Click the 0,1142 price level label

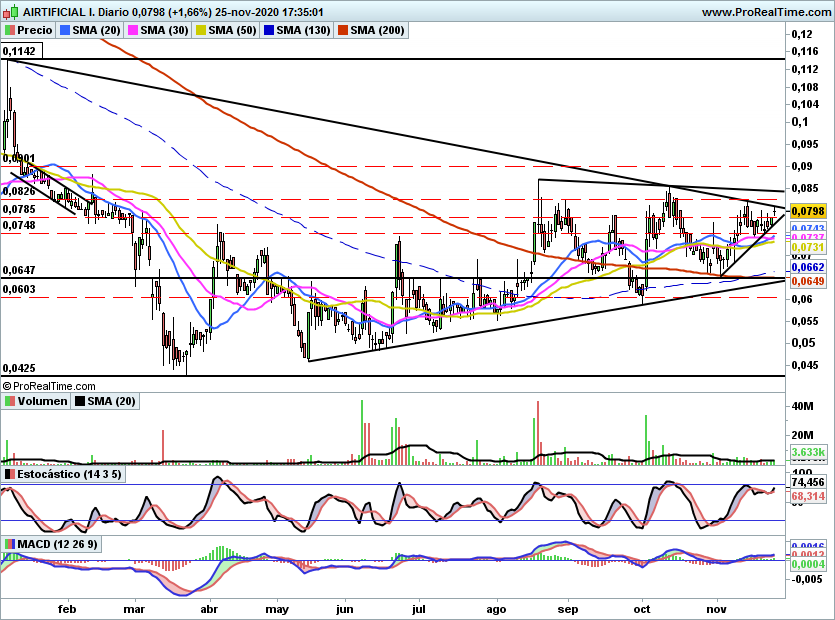[x=21, y=51]
